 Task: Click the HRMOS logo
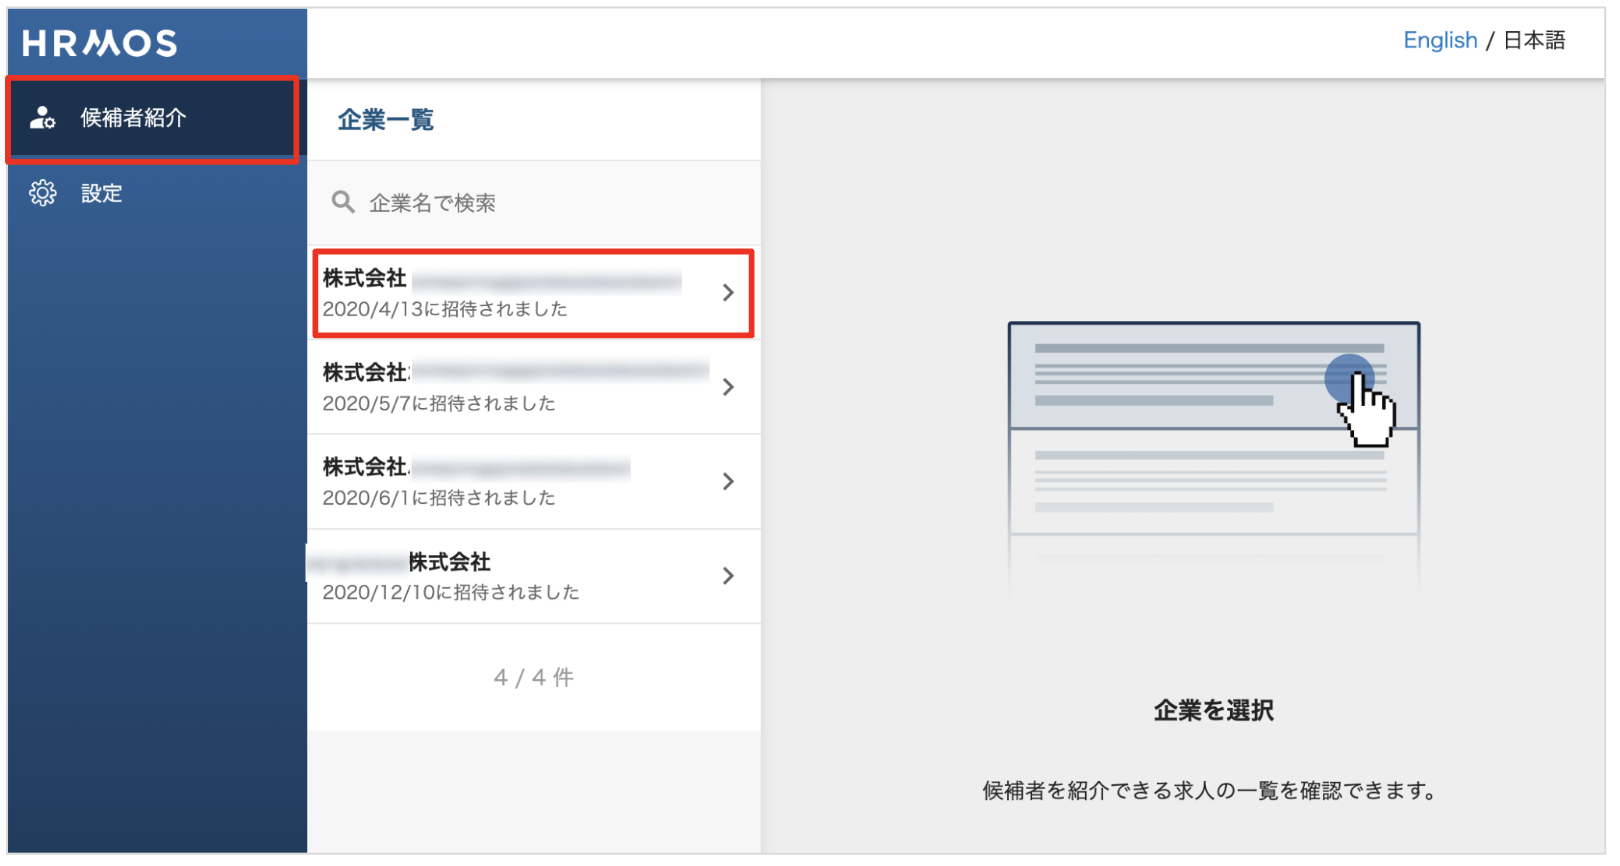(100, 43)
